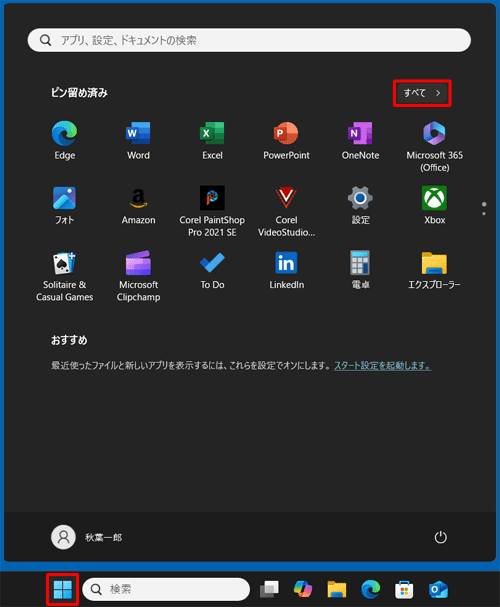Launch Word from pinned apps
Image resolution: width=500 pixels, height=607 pixels.
point(138,141)
